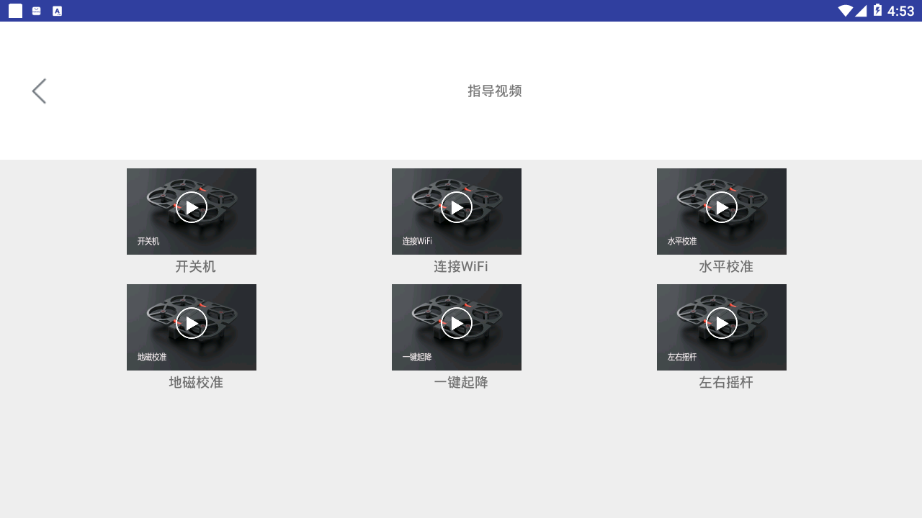The width and height of the screenshot is (922, 518).
Task: Go back using the left arrow
Action: [x=39, y=91]
